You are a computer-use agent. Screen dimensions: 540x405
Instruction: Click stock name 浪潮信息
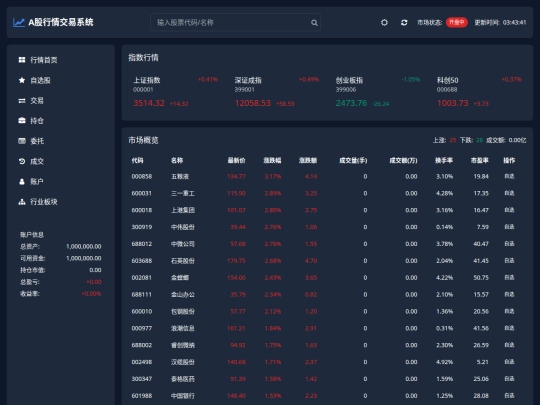point(183,328)
